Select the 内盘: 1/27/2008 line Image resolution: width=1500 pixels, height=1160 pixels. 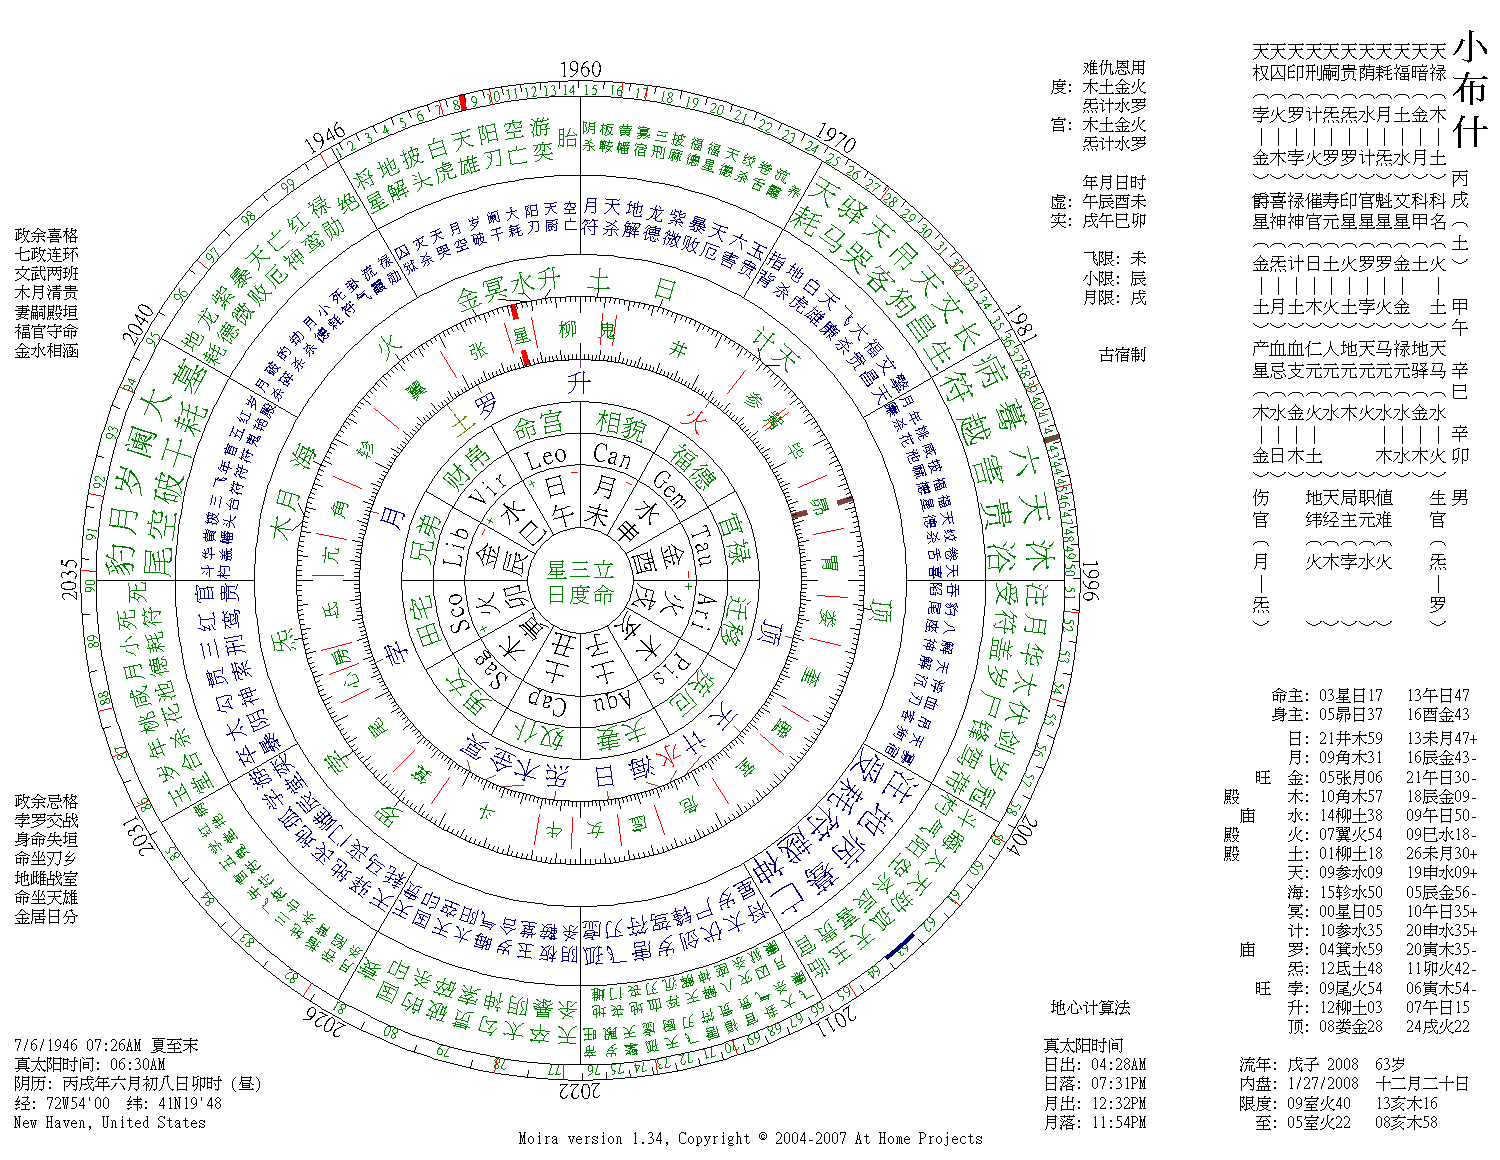(x=1354, y=1084)
